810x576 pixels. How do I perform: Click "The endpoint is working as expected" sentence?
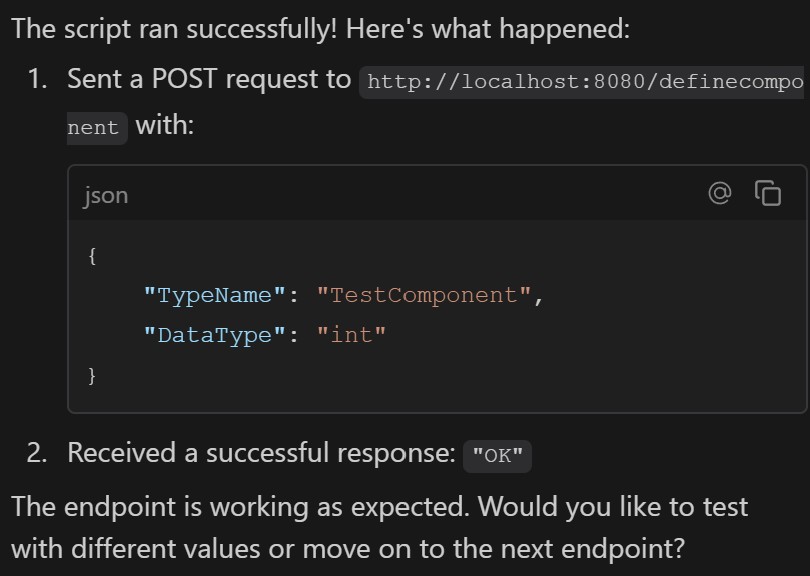coord(240,506)
